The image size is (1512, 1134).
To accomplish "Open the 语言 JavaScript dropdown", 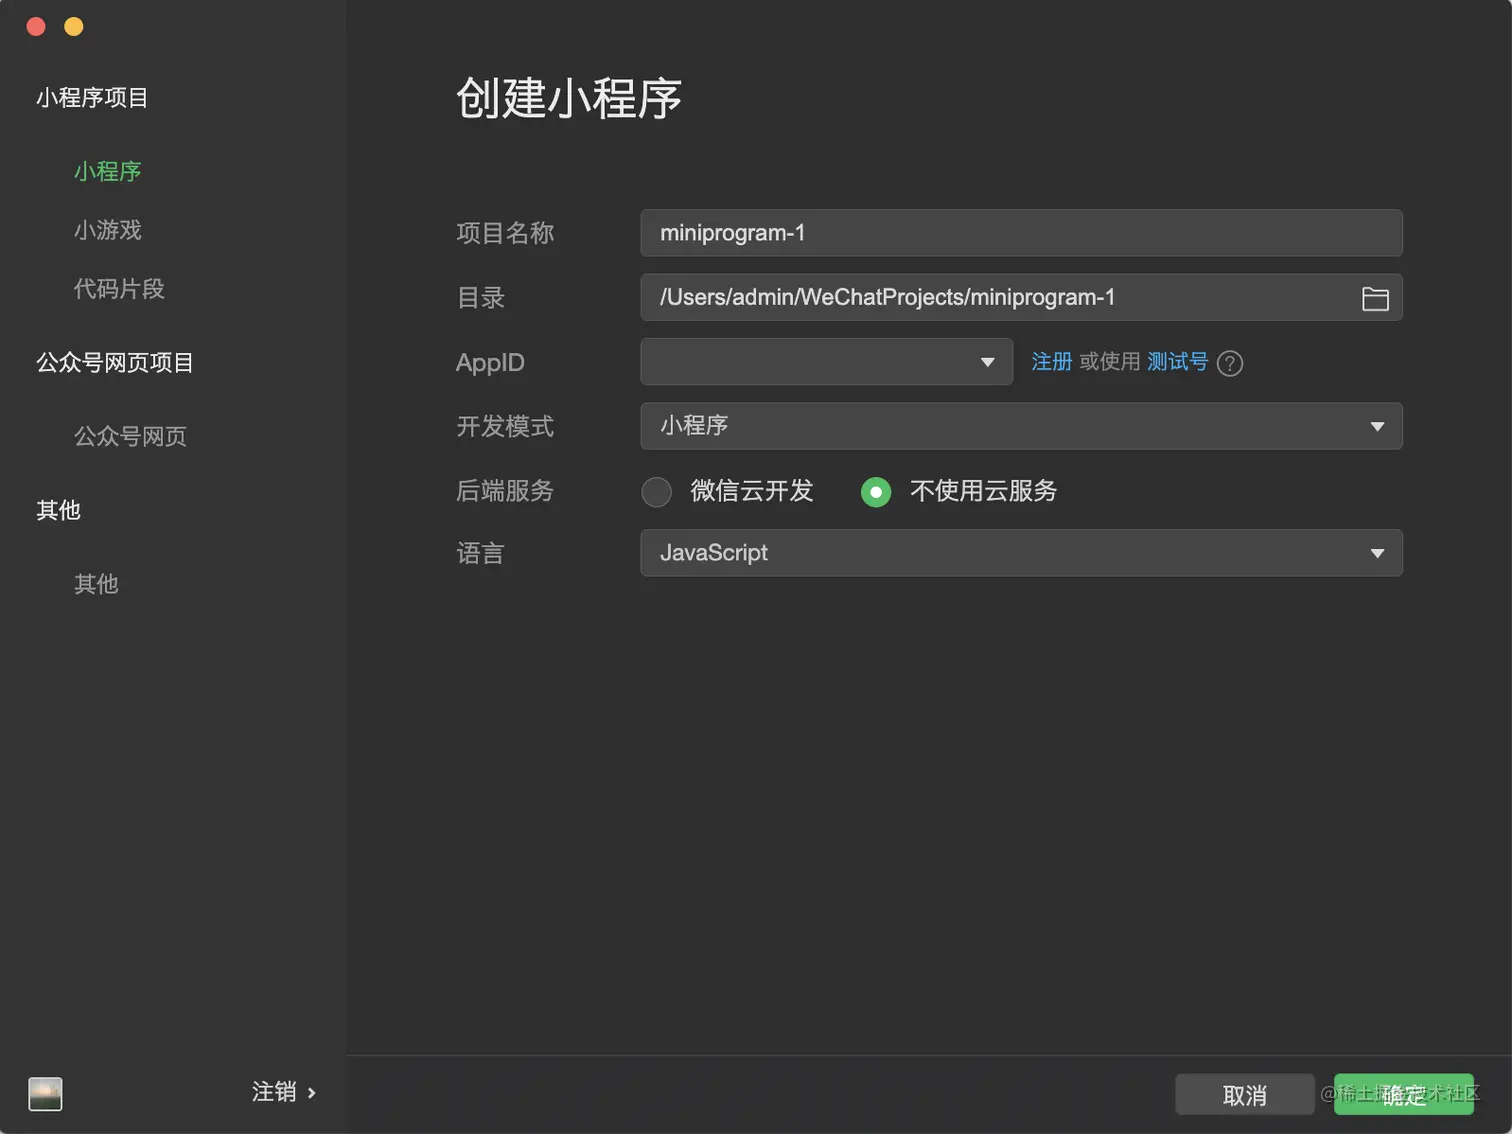I will pos(1021,553).
